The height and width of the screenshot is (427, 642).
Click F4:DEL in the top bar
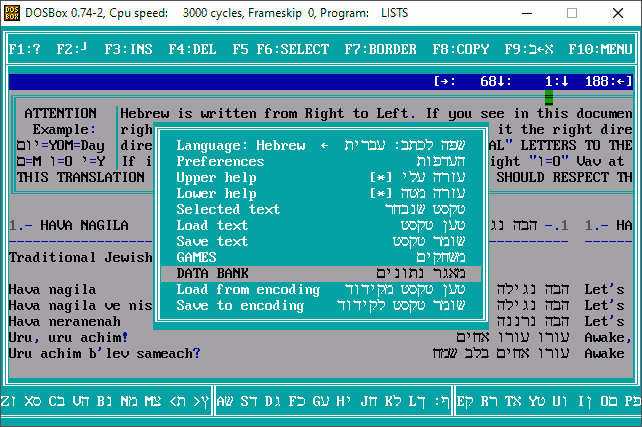[x=192, y=50]
